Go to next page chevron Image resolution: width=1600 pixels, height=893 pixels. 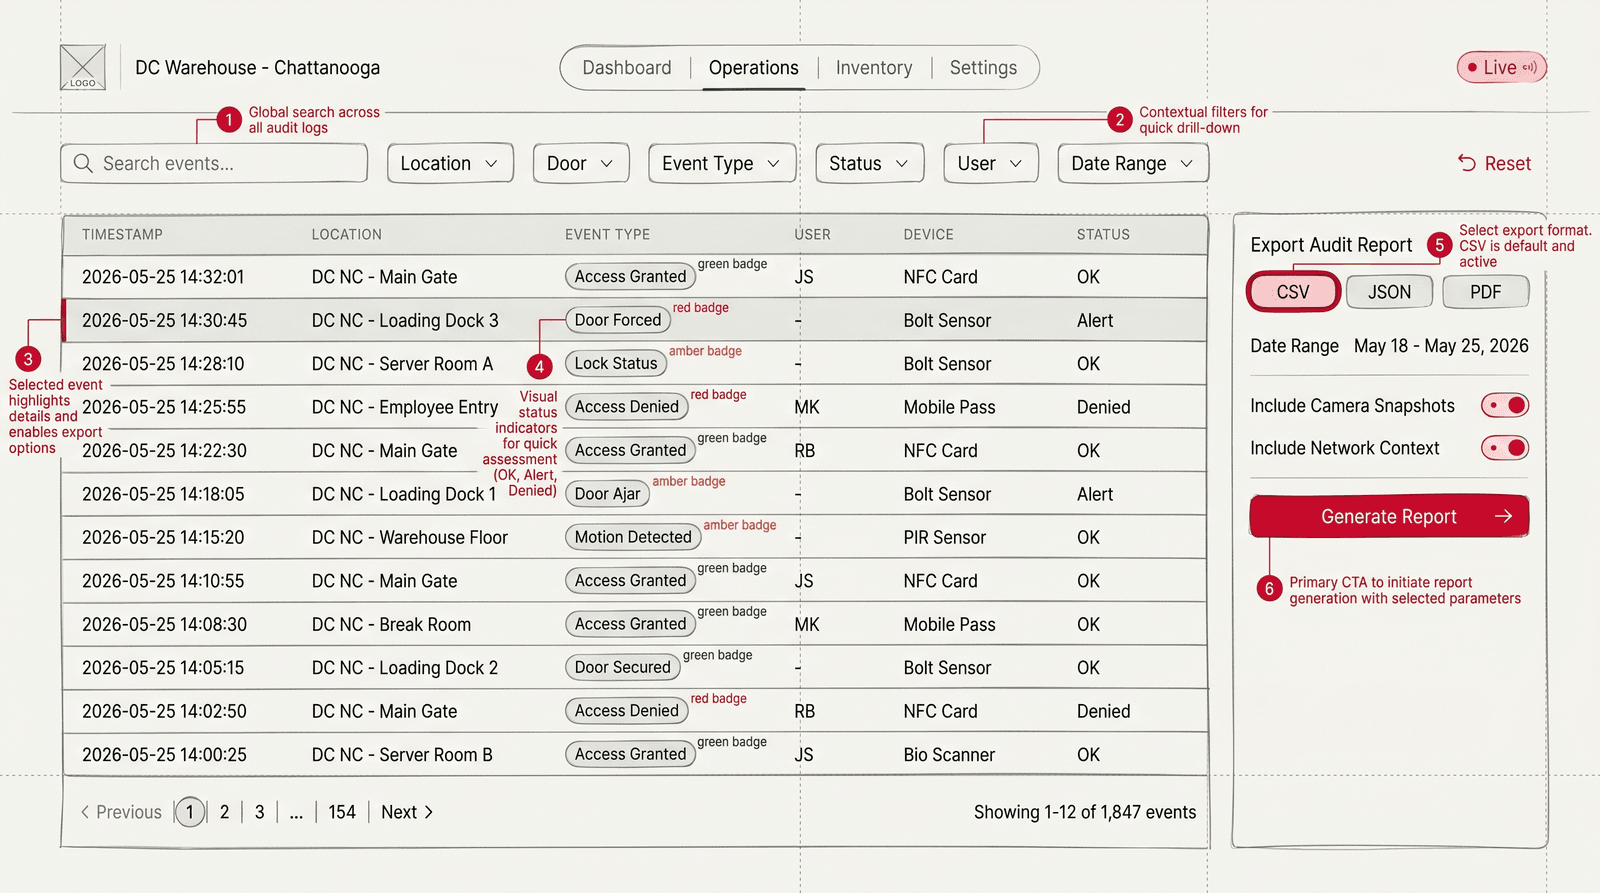click(x=429, y=812)
